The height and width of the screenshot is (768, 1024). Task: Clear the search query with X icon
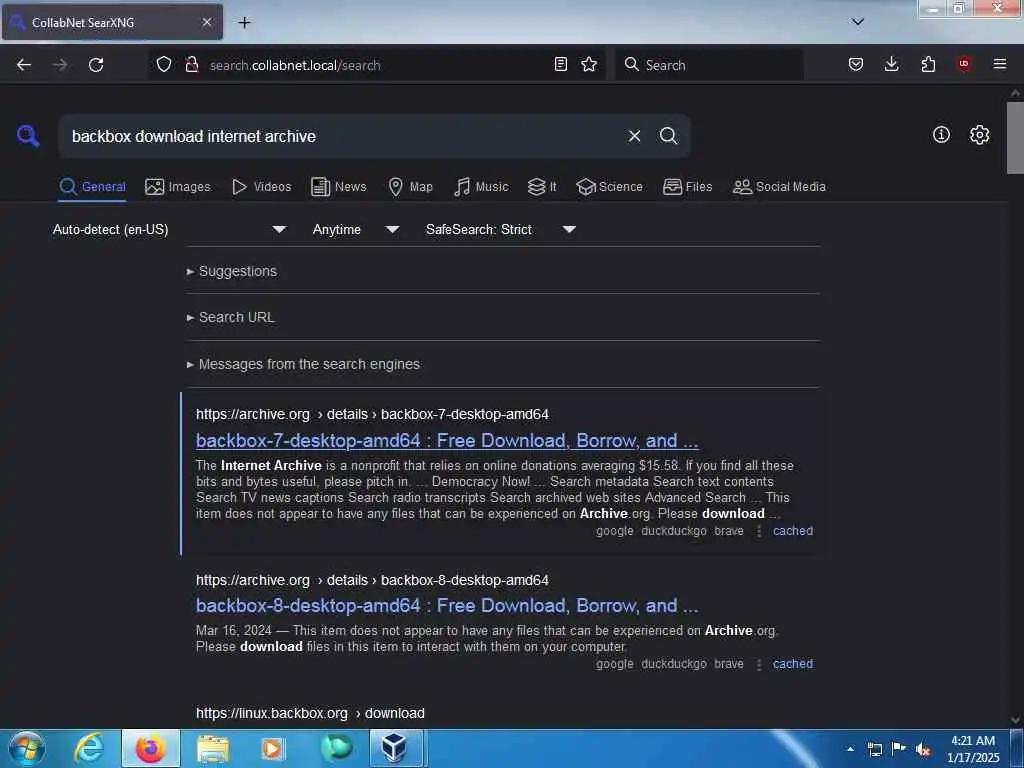(x=634, y=136)
